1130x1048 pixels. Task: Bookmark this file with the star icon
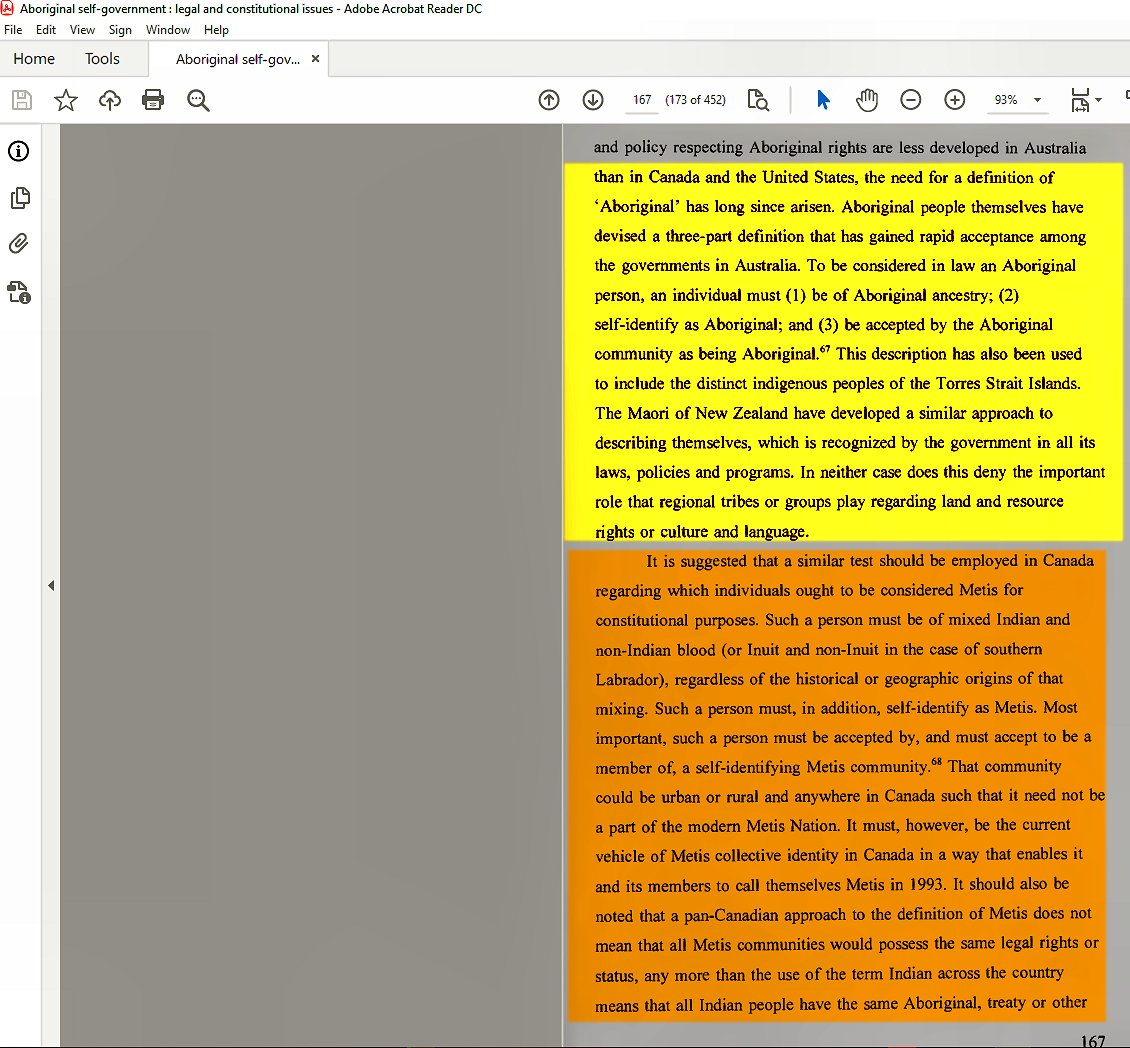(66, 99)
